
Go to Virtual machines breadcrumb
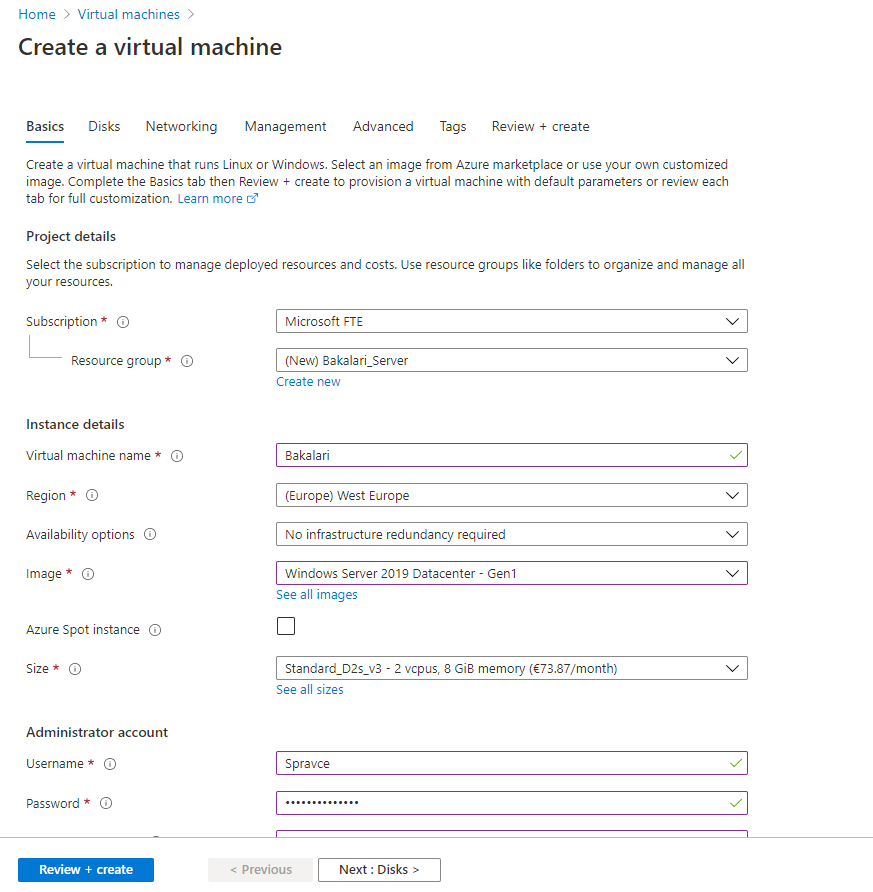click(129, 14)
